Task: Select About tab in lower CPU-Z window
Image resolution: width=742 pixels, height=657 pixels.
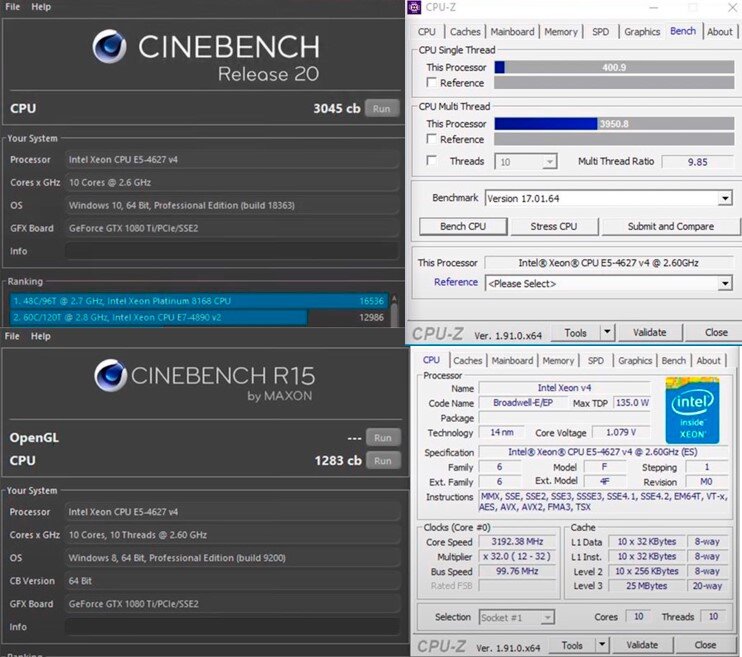Action: pyautogui.click(x=708, y=360)
